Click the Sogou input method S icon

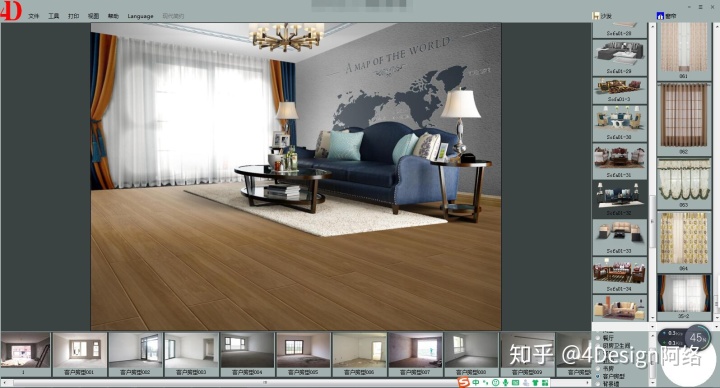click(463, 382)
